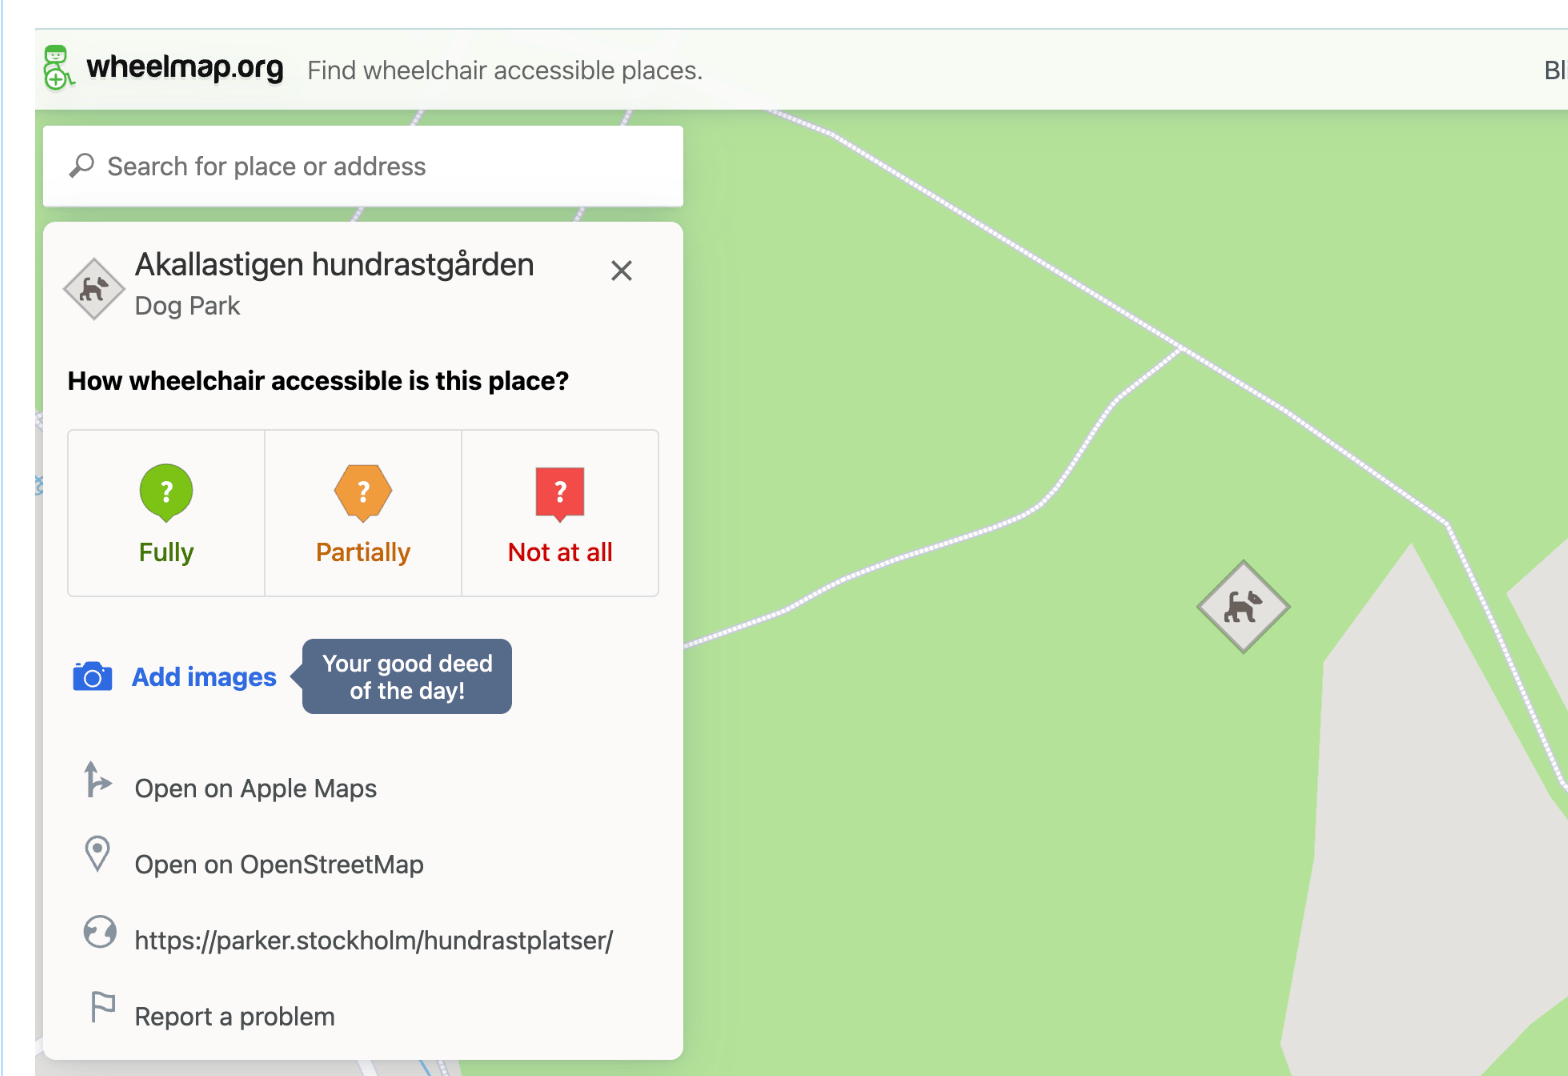Rate the place as Fully accessible

click(166, 513)
